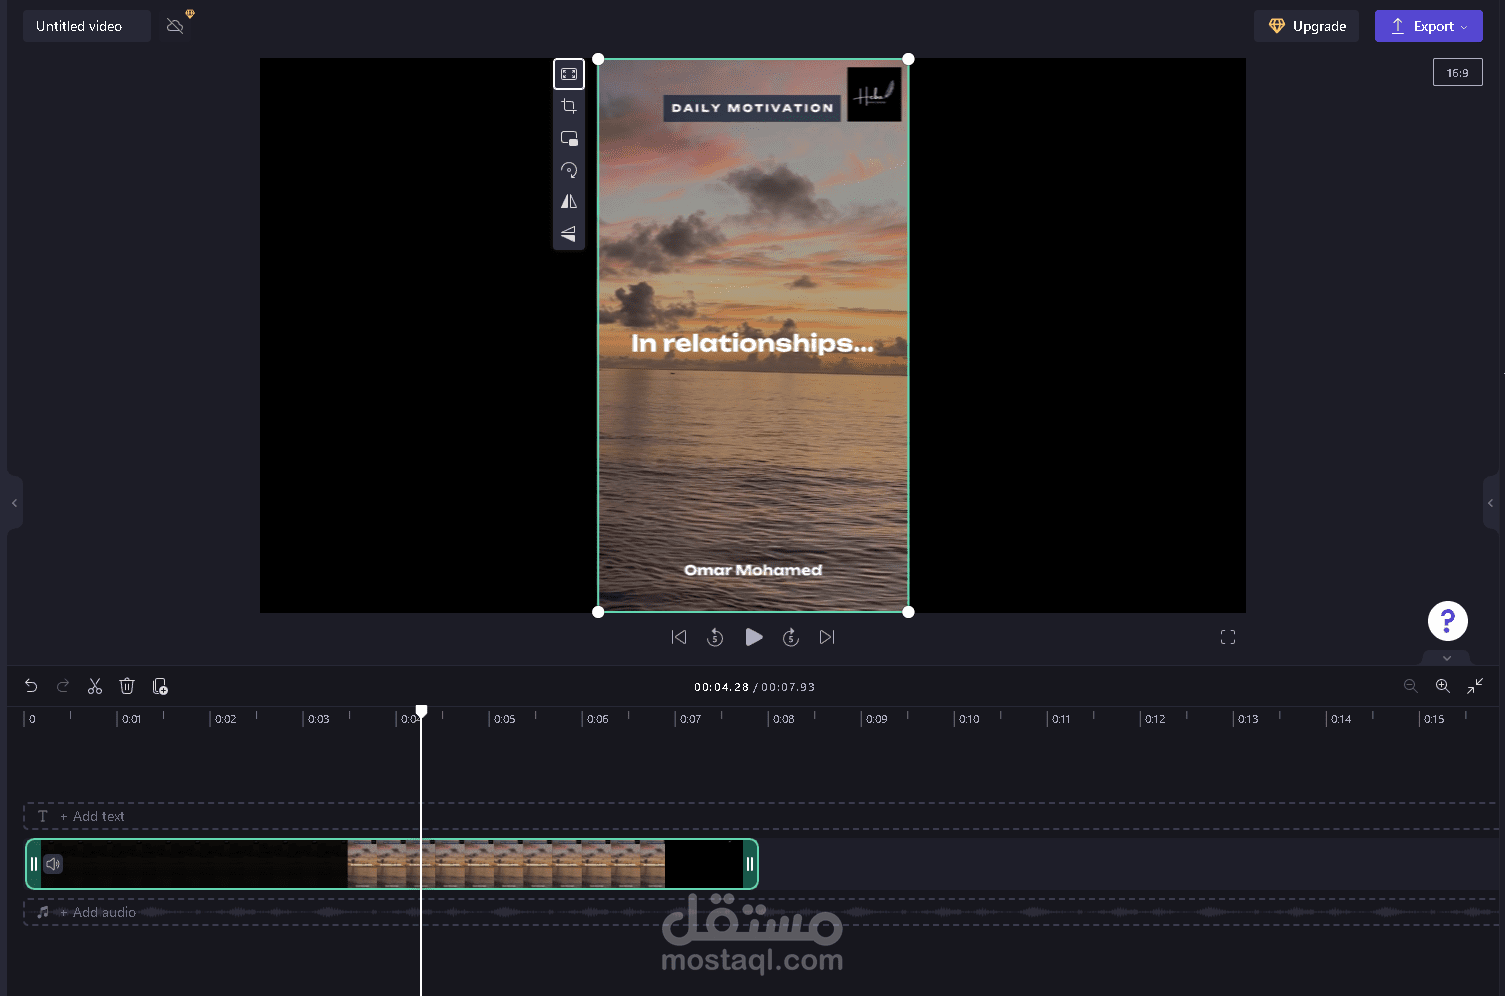Select the Crop tool in the preview toolbar
The width and height of the screenshot is (1505, 996).
[x=569, y=105]
